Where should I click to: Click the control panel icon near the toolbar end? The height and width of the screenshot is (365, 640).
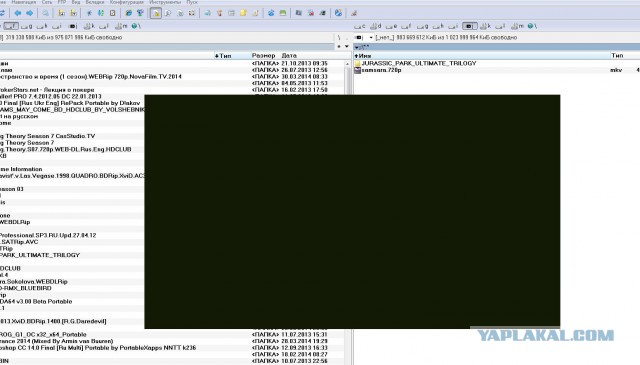click(338, 13)
